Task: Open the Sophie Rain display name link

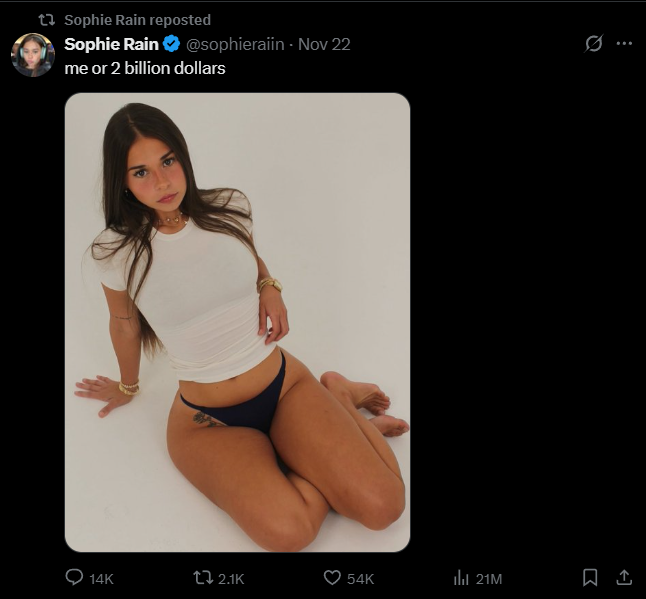Action: click(x=110, y=44)
